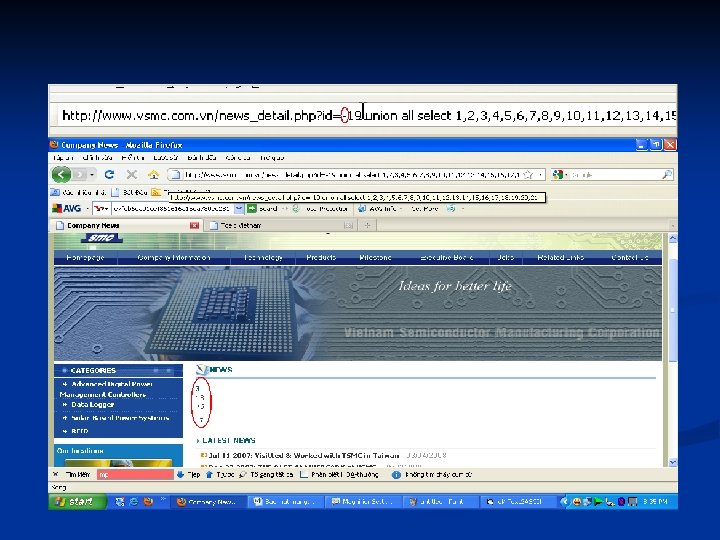Expand hidden system tray icons arrow
The image size is (720, 540).
pos(564,502)
